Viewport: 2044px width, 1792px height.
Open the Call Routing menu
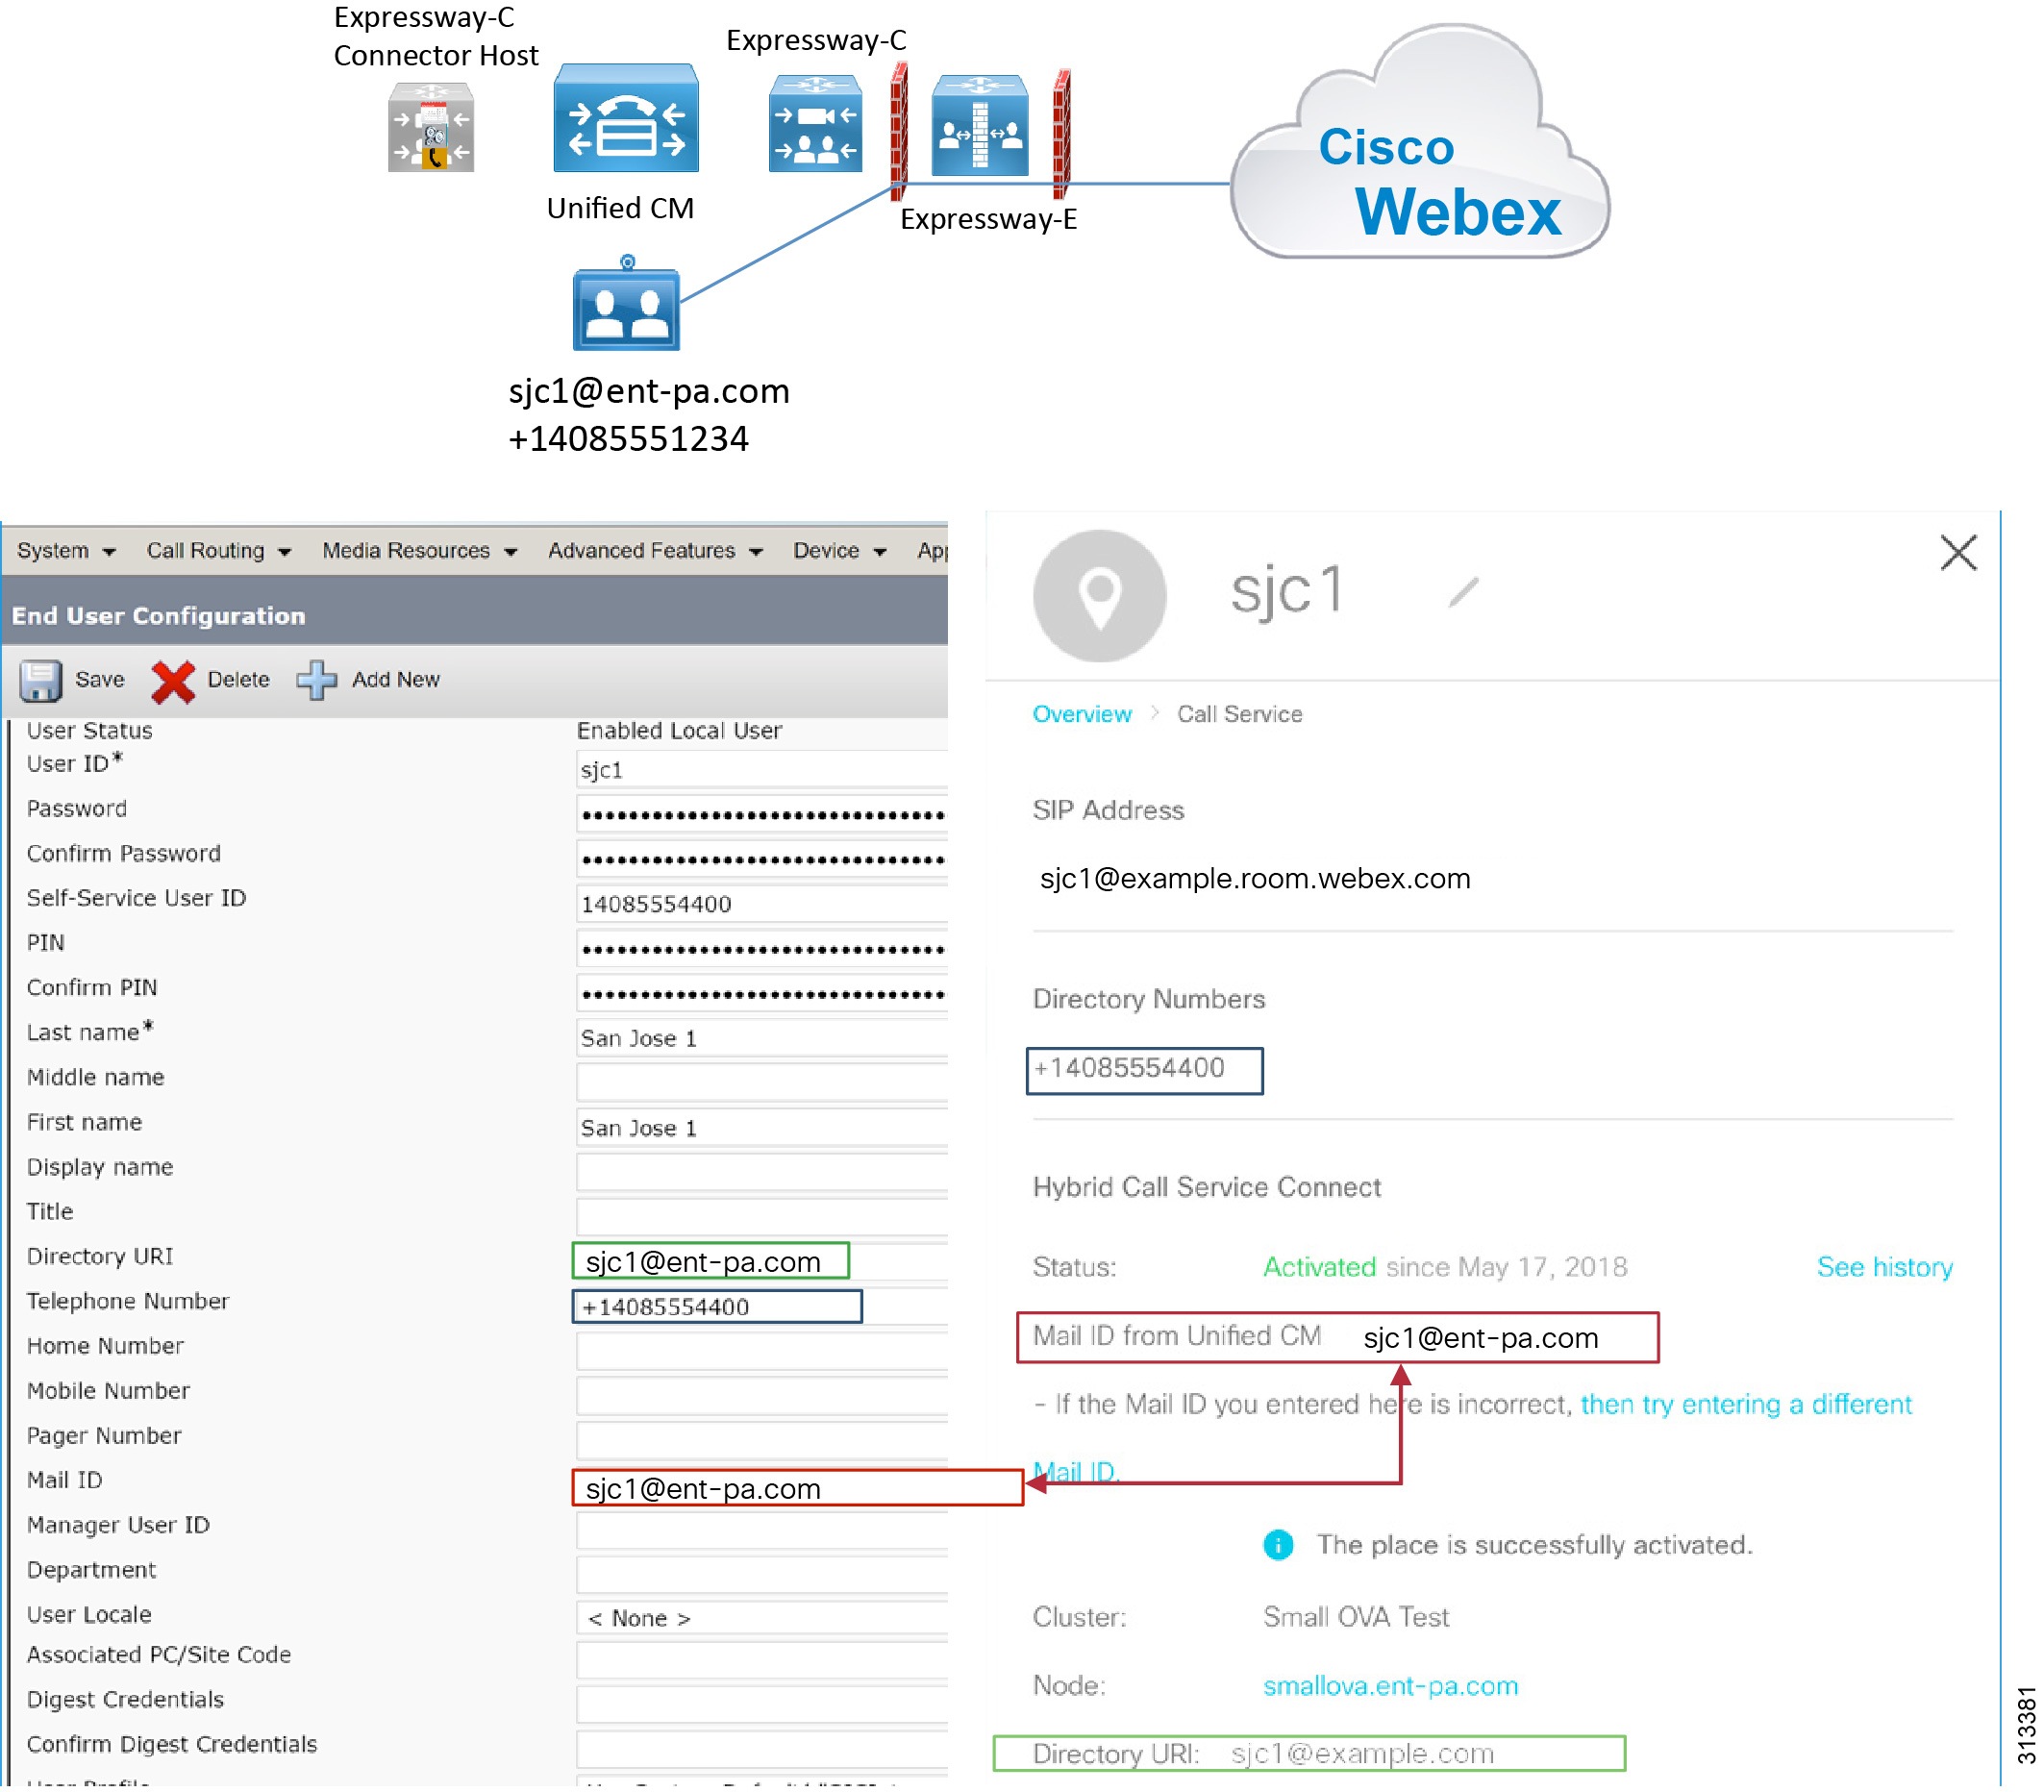click(x=218, y=551)
